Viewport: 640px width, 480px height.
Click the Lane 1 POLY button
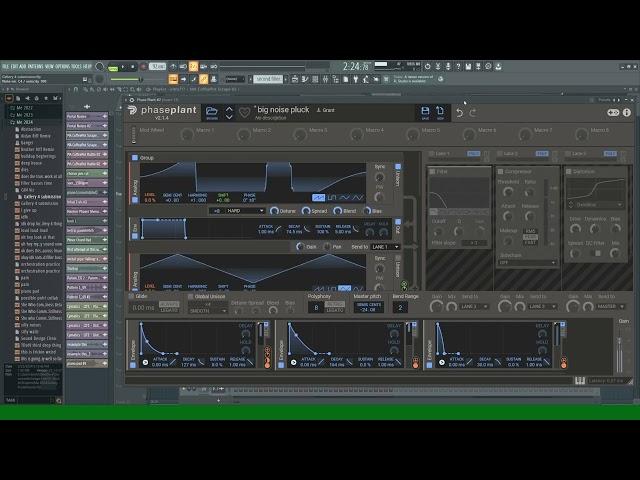coord(473,154)
